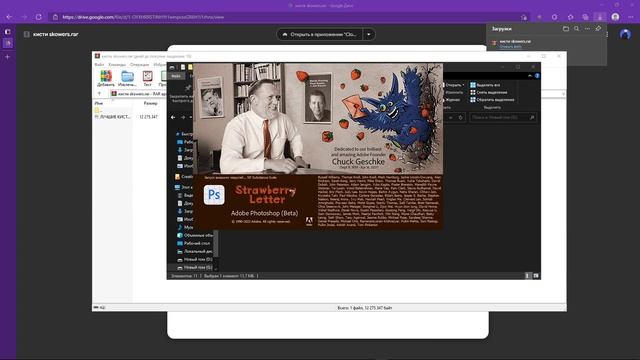Go forward in Explorer window
Screen dimensions: 640x360
[x=183, y=117]
